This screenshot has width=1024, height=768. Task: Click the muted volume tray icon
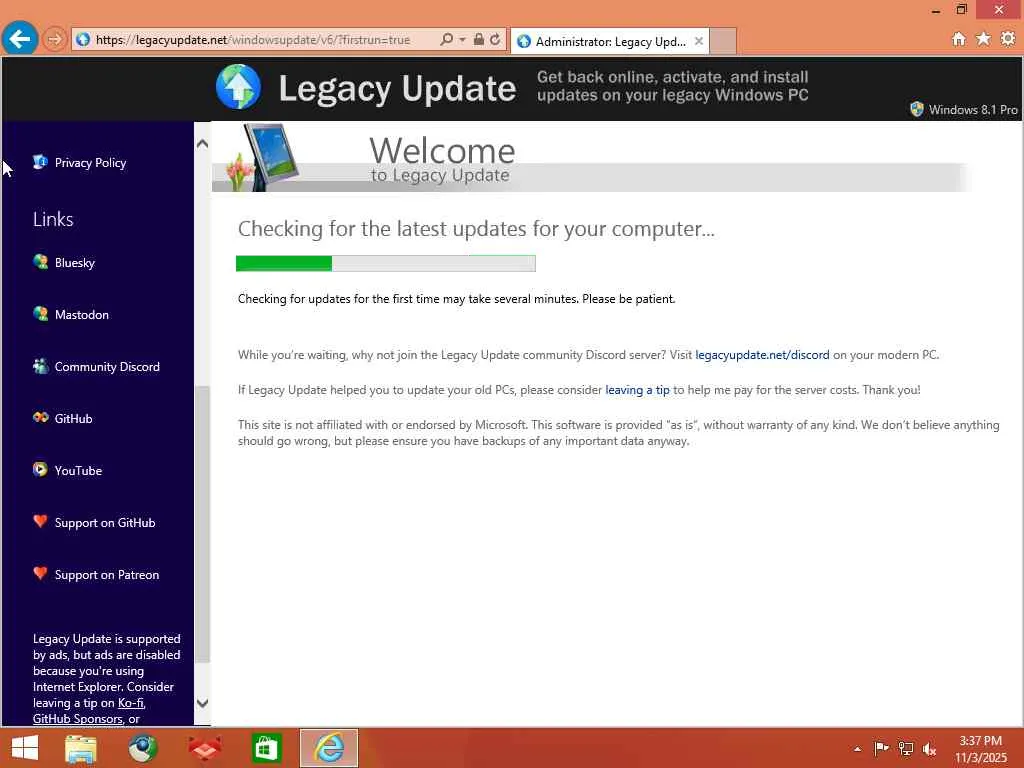tap(929, 749)
